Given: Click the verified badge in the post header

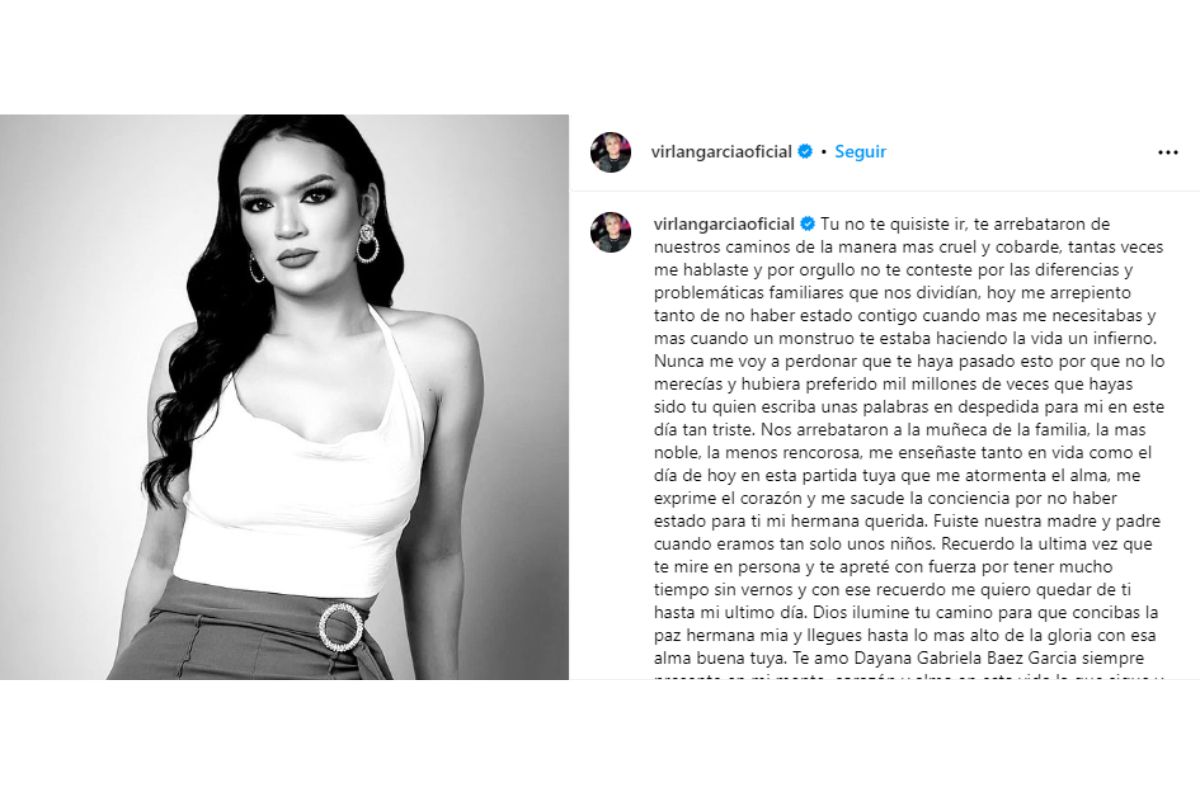Looking at the screenshot, I should pos(804,152).
